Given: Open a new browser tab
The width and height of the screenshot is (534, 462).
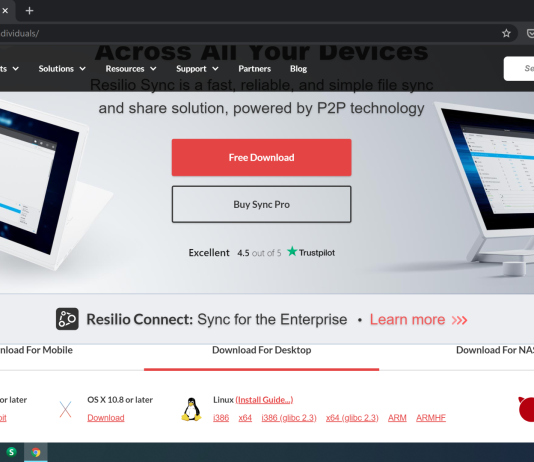Looking at the screenshot, I should [30, 11].
